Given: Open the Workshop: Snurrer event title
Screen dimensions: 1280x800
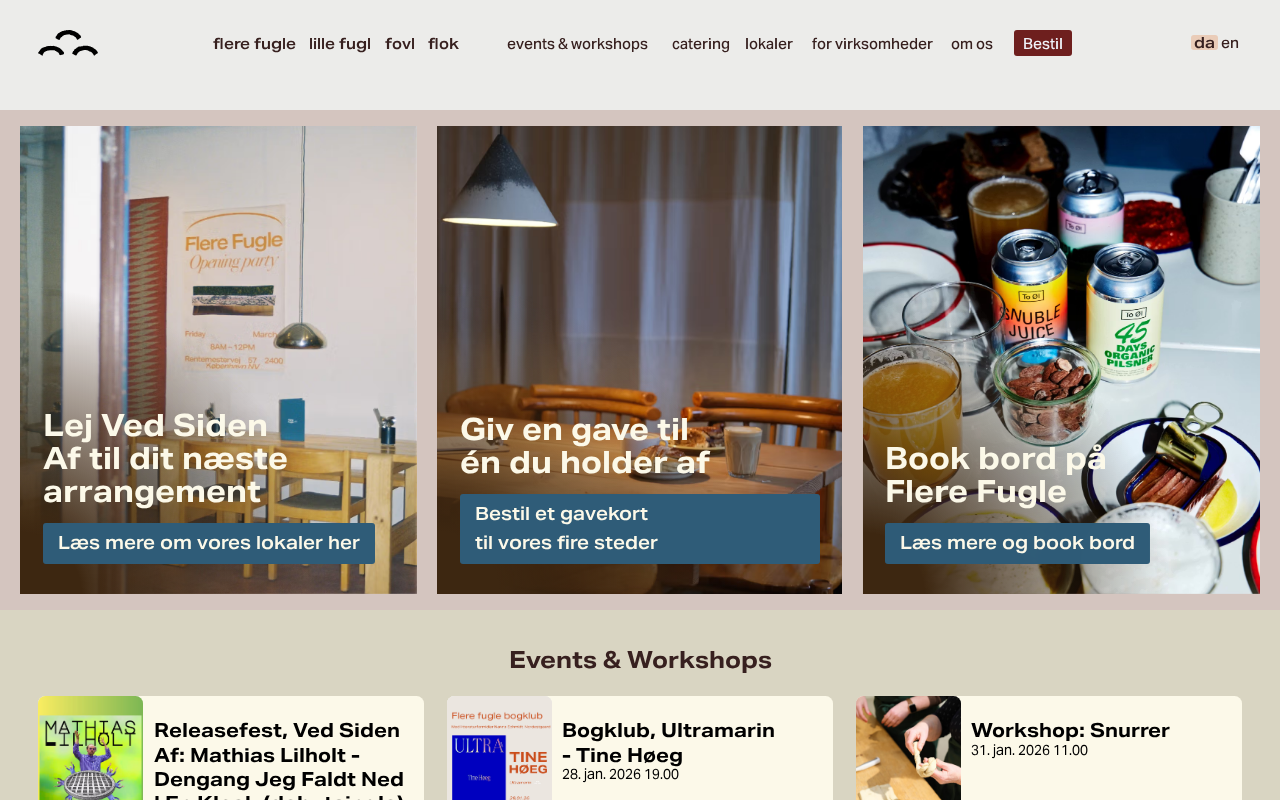Looking at the screenshot, I should click(1070, 730).
